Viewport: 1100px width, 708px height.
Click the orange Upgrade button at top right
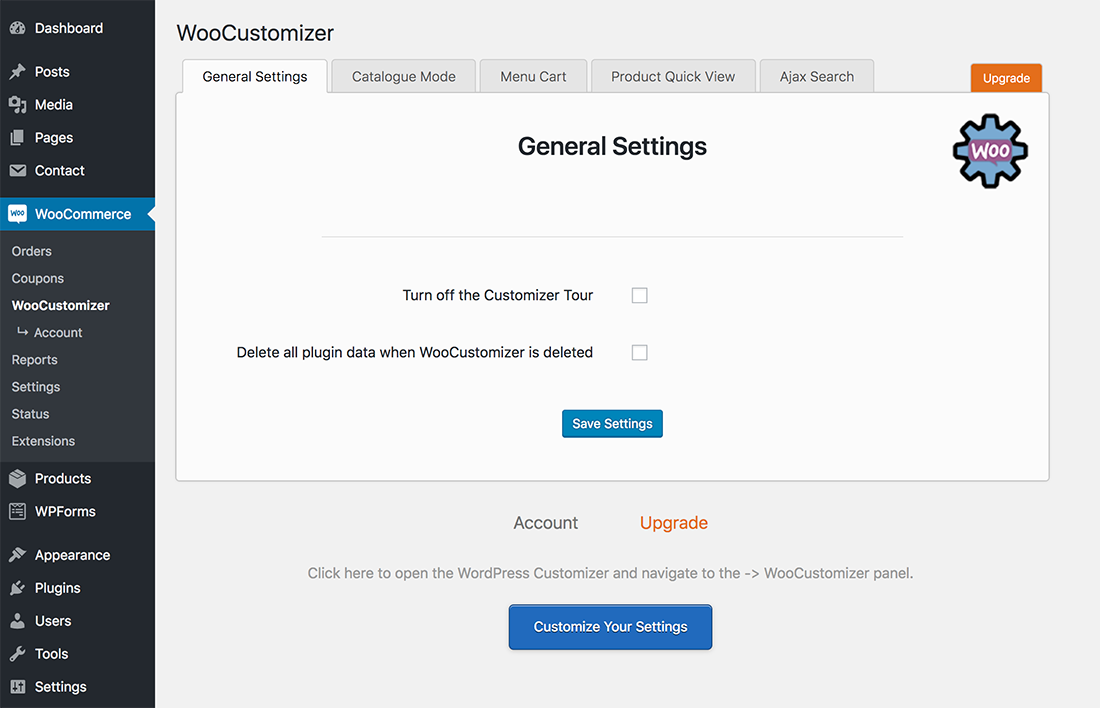pyautogui.click(x=1006, y=78)
